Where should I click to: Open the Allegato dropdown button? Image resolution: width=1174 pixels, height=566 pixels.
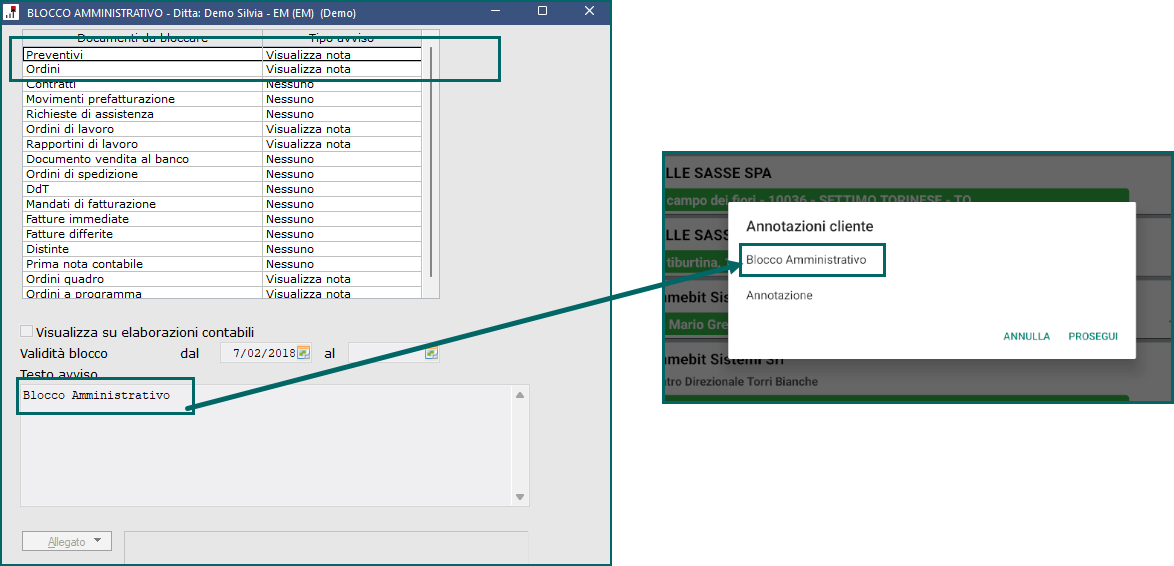point(67,541)
